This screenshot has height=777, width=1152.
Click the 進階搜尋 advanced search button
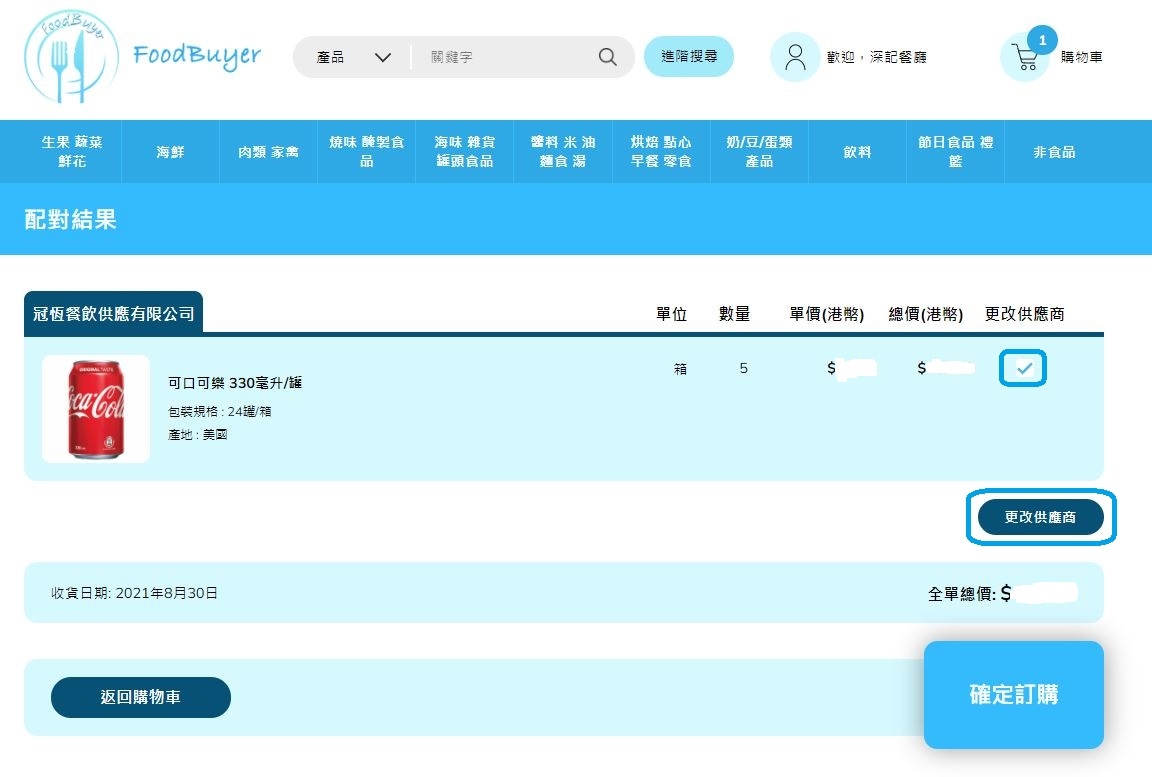688,56
